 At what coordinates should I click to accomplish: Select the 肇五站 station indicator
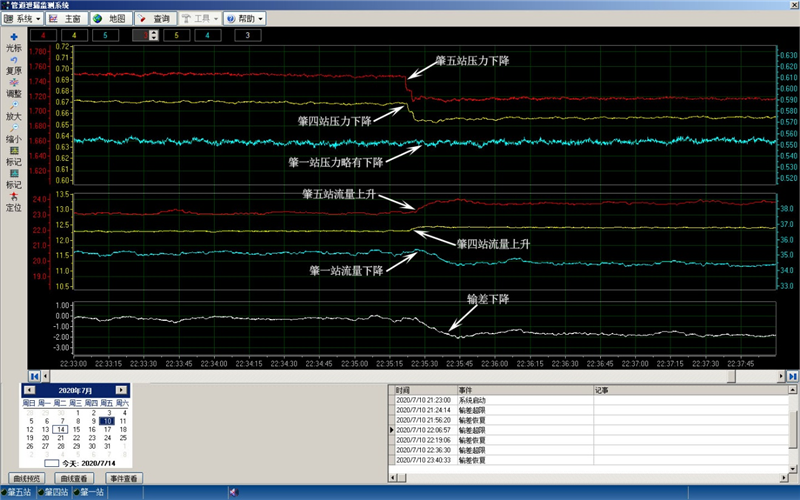18,492
